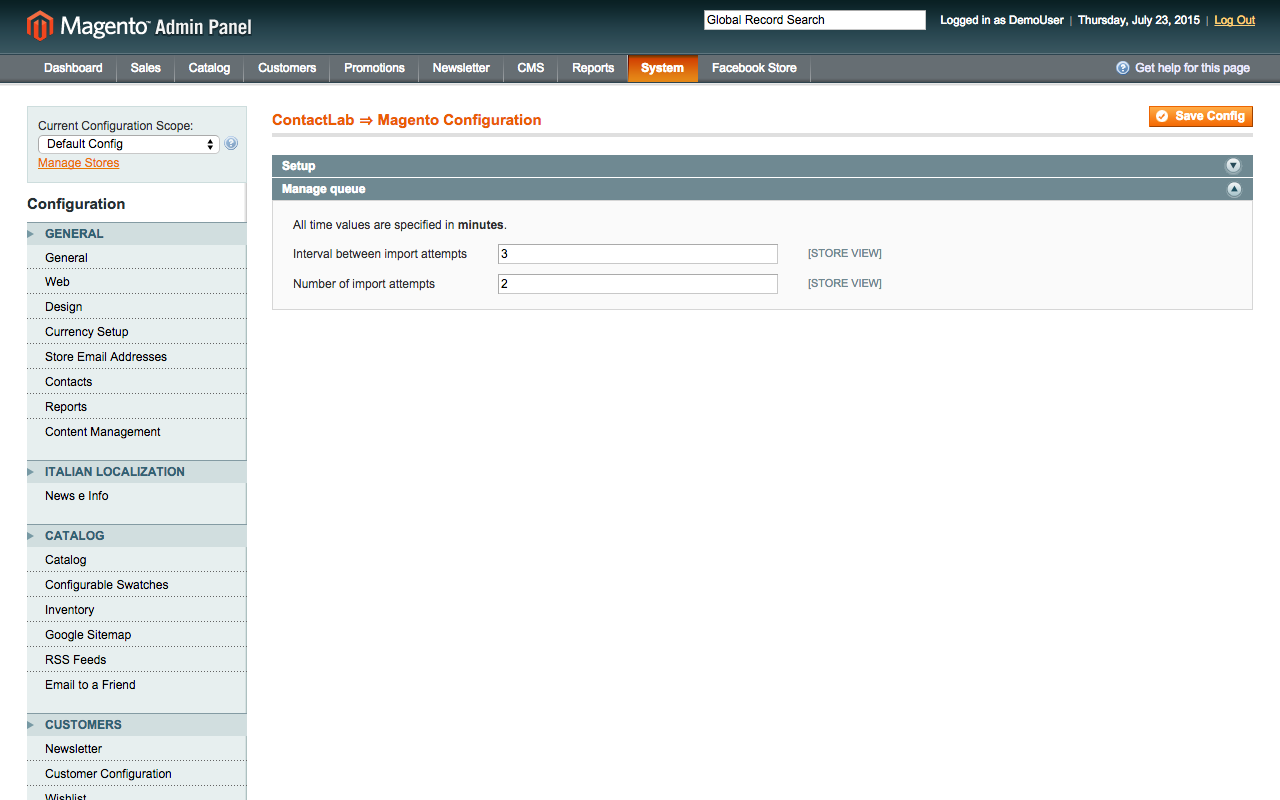Click the Number of import attempts field
Viewport: 1280px width, 800px height.
pyautogui.click(x=638, y=284)
